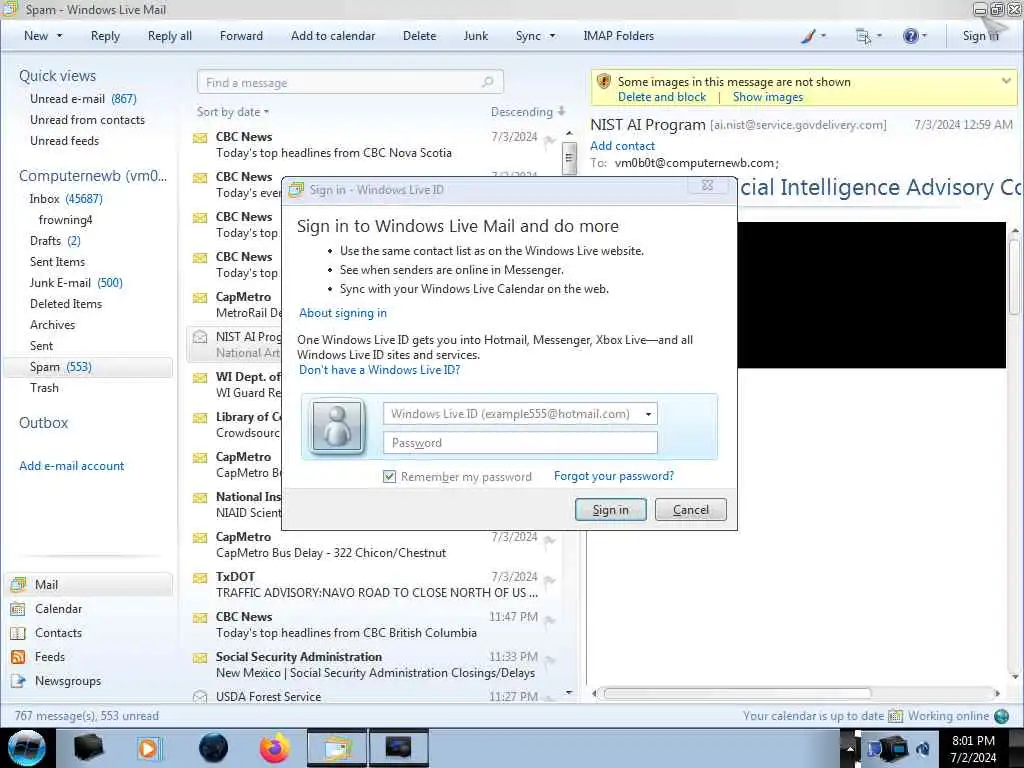Open Calendar via its sidebar icon
The image size is (1024, 768).
18,609
